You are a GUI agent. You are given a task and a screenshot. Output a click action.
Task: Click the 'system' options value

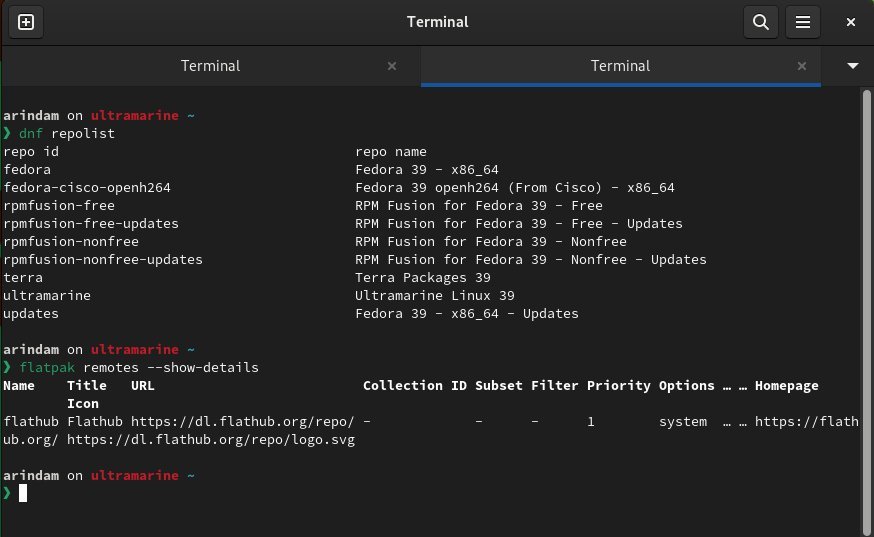[x=683, y=422]
